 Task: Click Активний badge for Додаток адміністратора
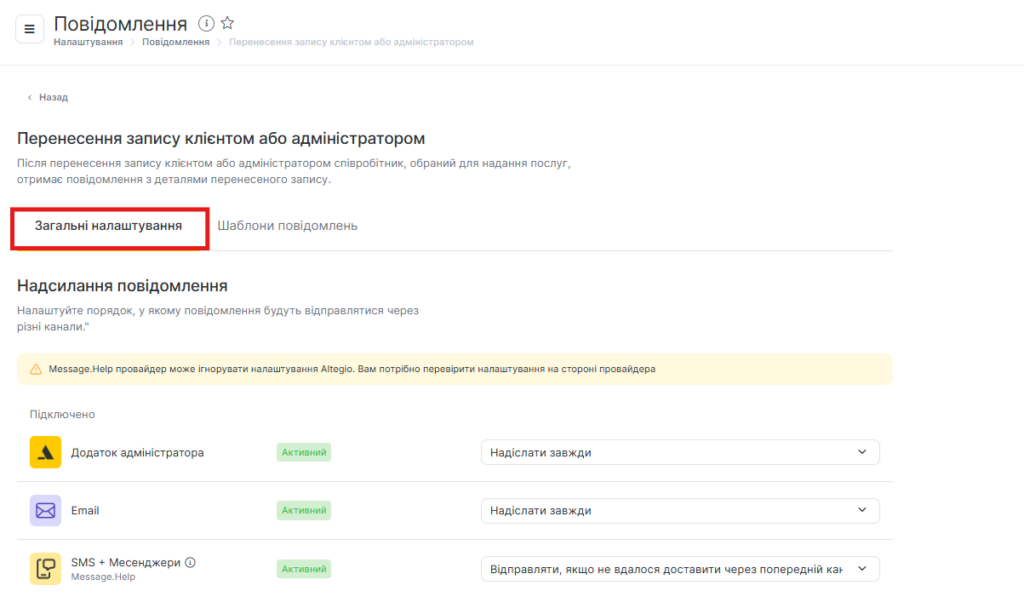coord(303,453)
